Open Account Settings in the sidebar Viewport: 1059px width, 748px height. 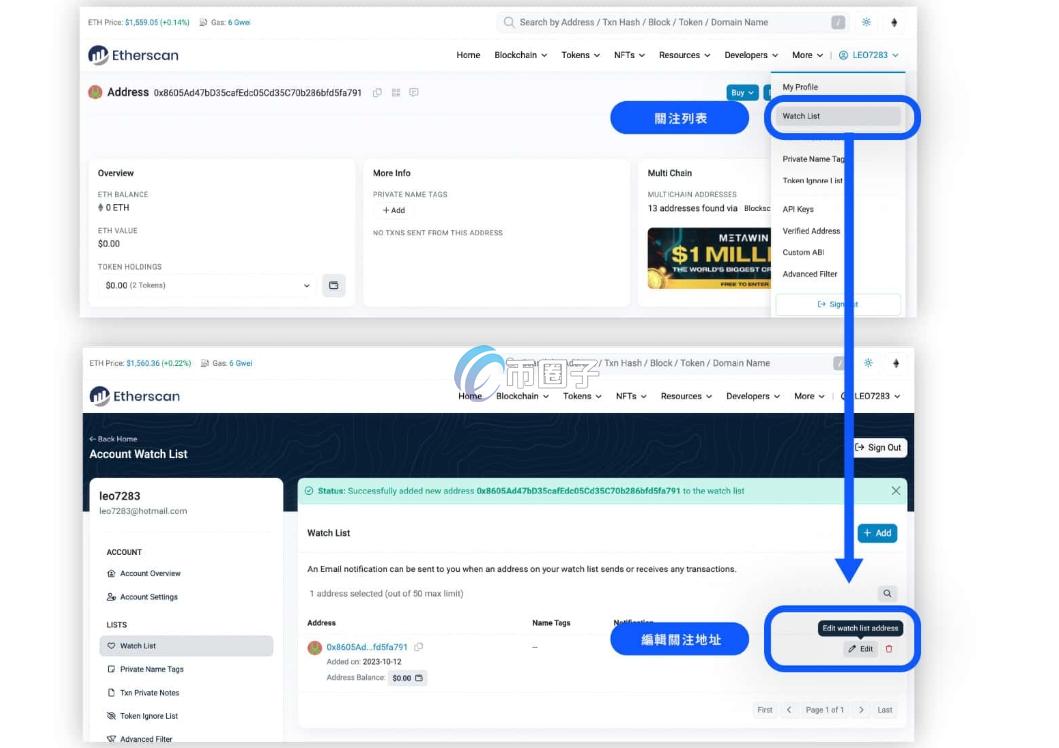tap(148, 597)
